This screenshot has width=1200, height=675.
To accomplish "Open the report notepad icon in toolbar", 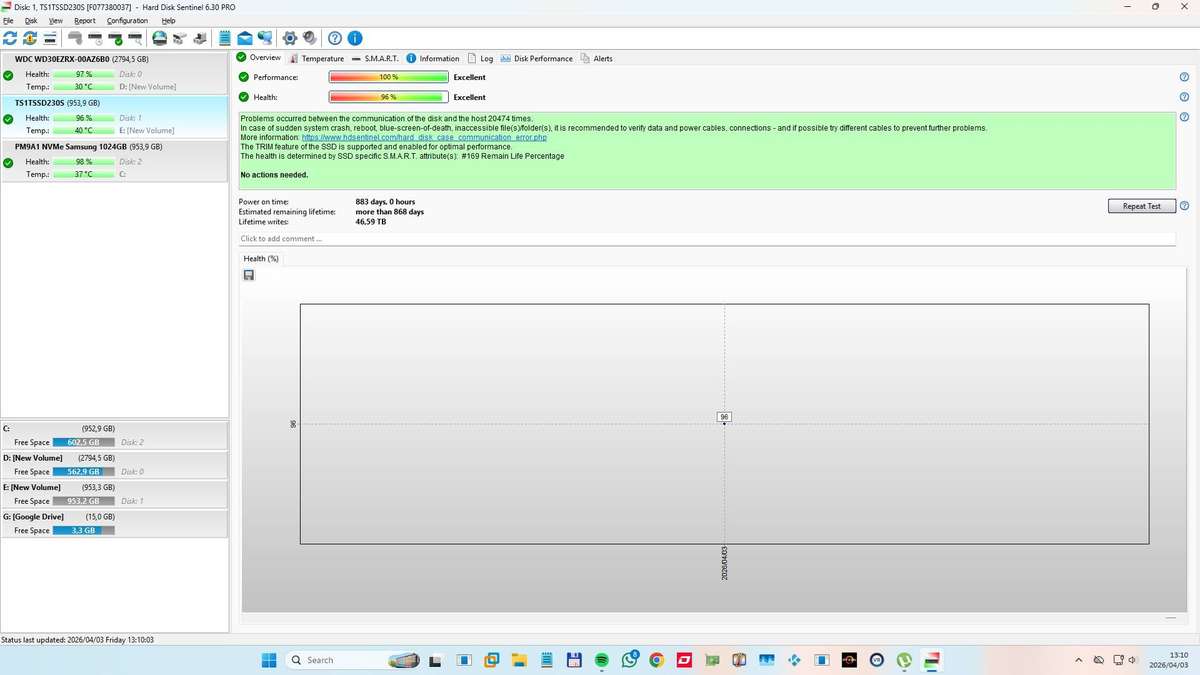I will click(225, 38).
